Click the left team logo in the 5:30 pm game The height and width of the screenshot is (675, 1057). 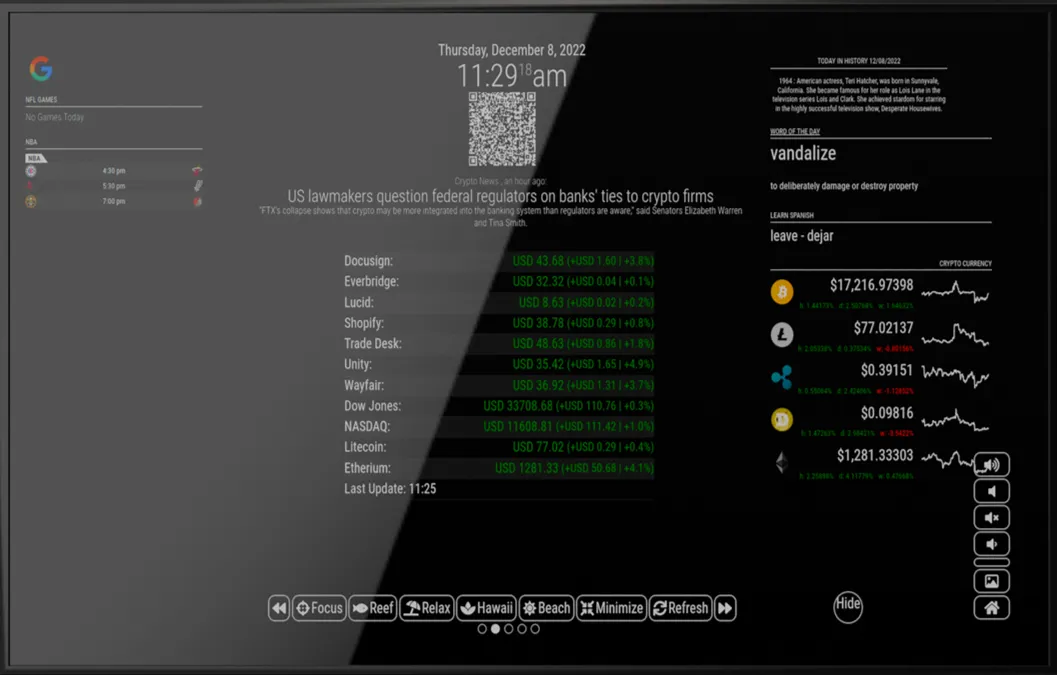click(31, 186)
